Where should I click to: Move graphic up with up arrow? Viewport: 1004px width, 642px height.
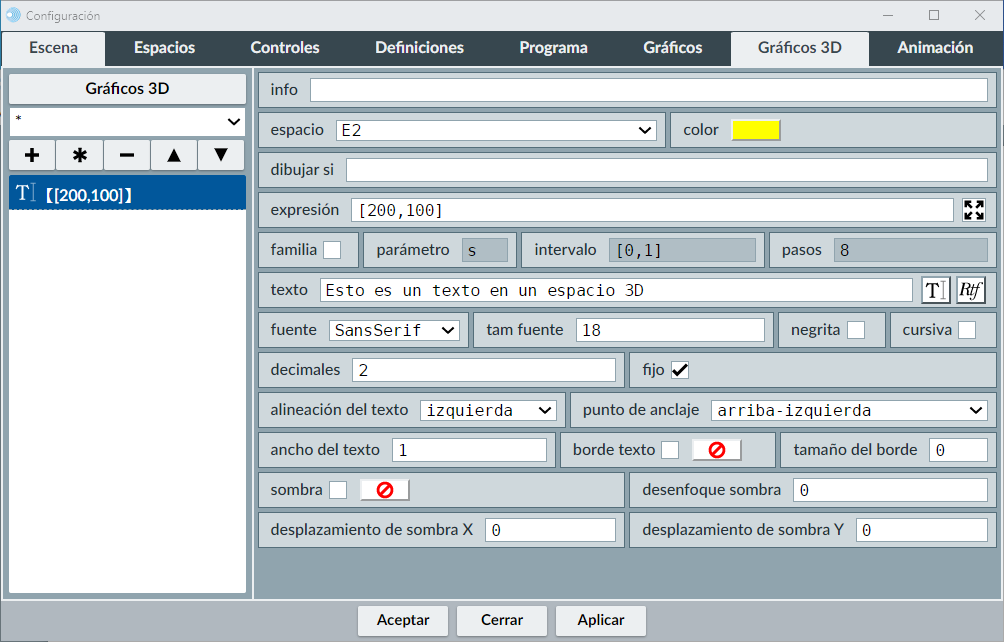pyautogui.click(x=174, y=155)
